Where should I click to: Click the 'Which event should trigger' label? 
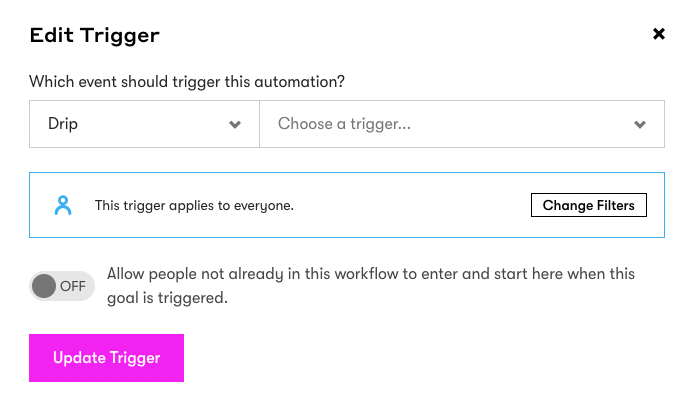pyautogui.click(x=187, y=82)
